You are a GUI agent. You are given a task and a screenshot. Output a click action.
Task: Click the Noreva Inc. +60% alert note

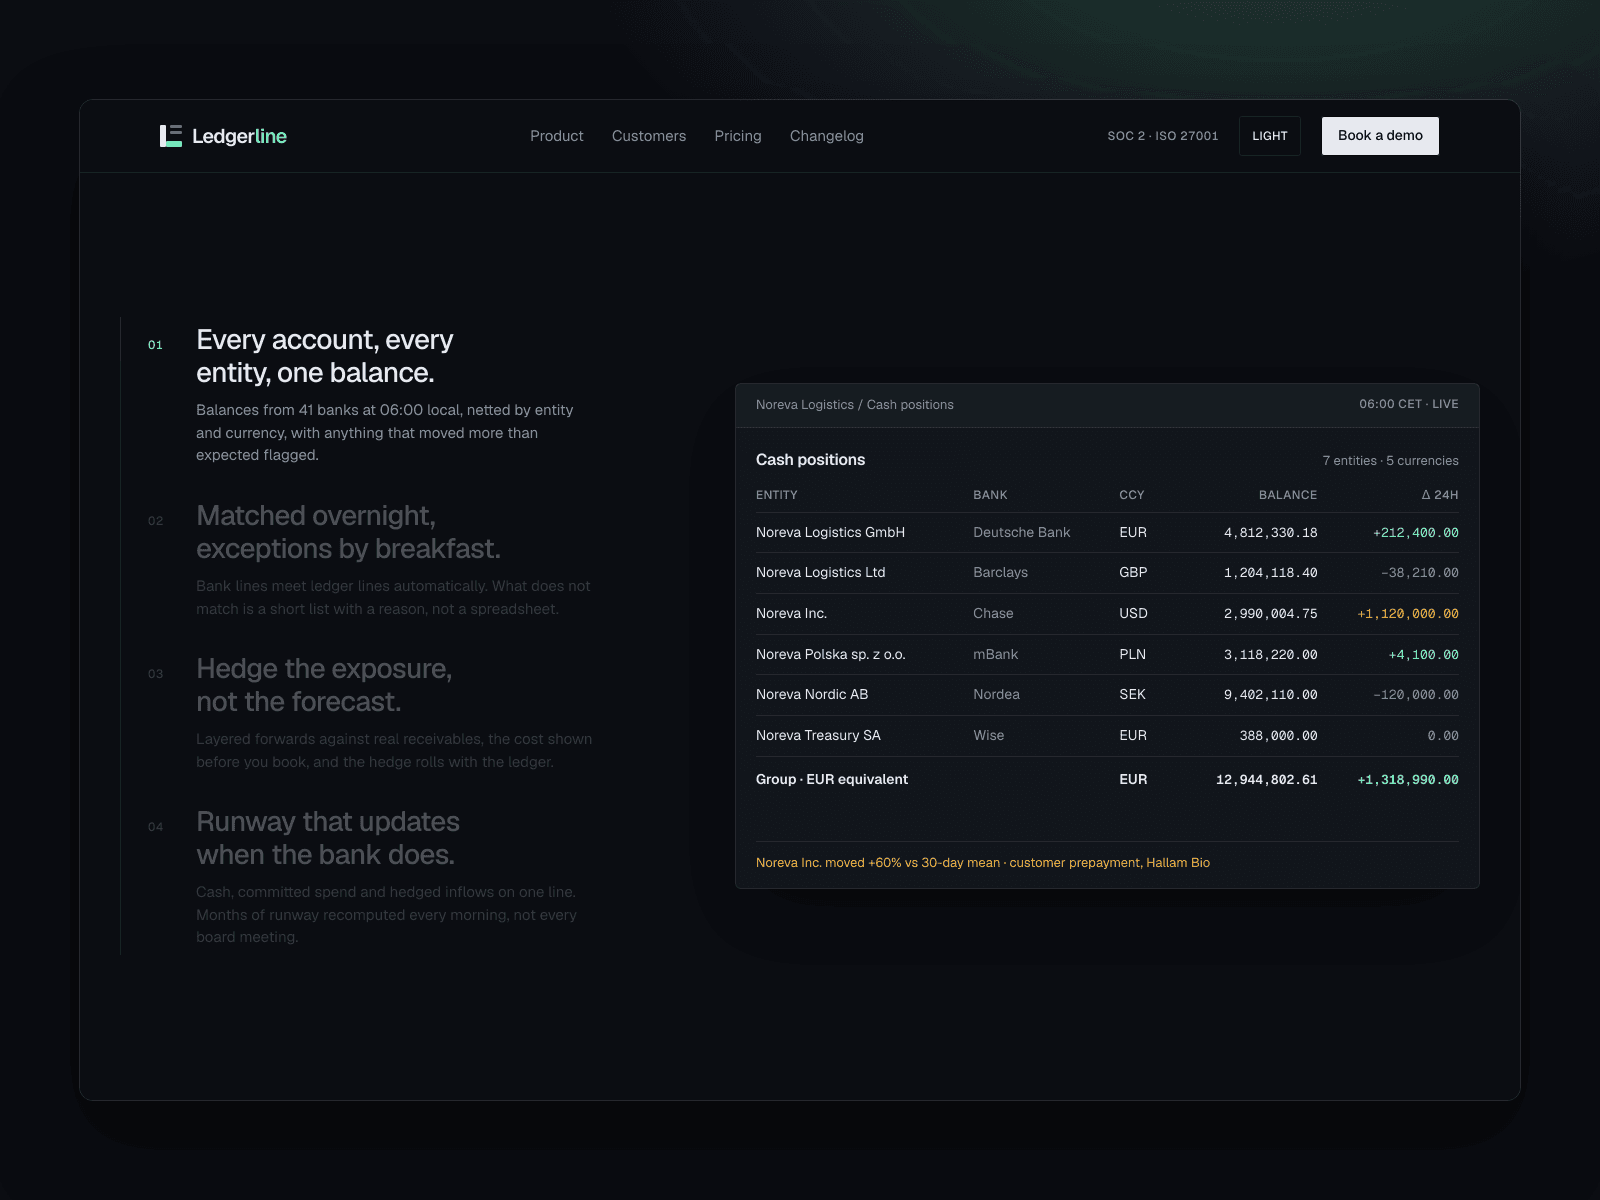983,863
